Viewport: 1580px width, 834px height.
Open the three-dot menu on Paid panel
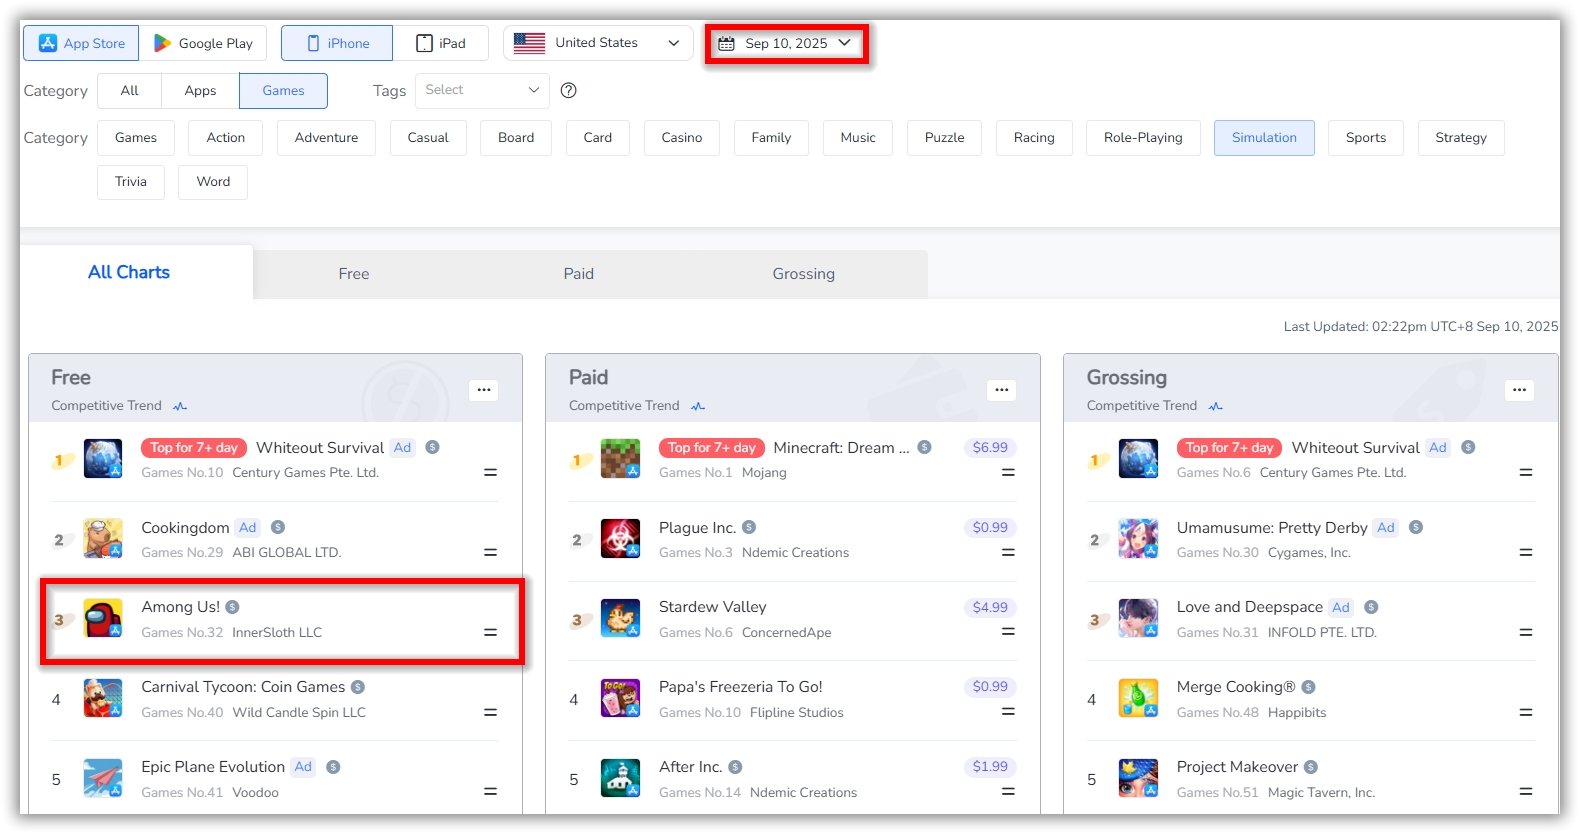tap(1002, 390)
